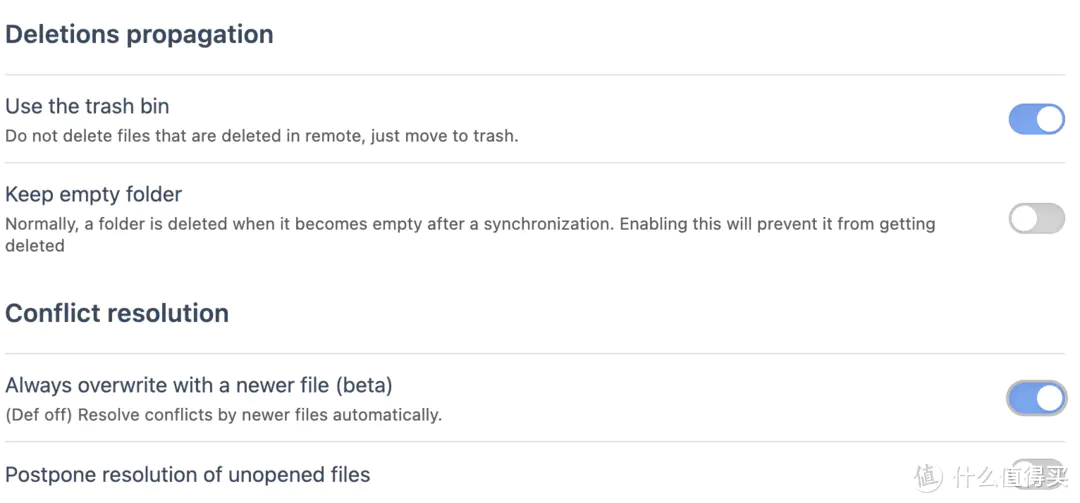Click the wrapped word 'deleted' under Keep empty folder
The height and width of the screenshot is (503, 1080).
[34, 246]
